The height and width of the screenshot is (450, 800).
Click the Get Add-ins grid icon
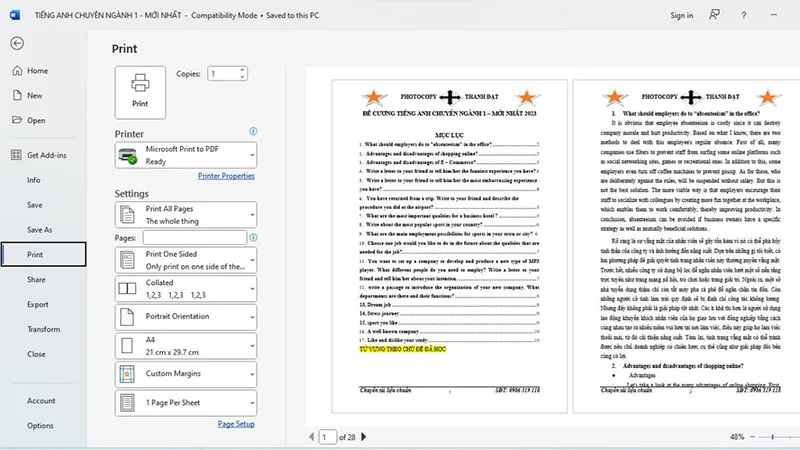click(16, 155)
